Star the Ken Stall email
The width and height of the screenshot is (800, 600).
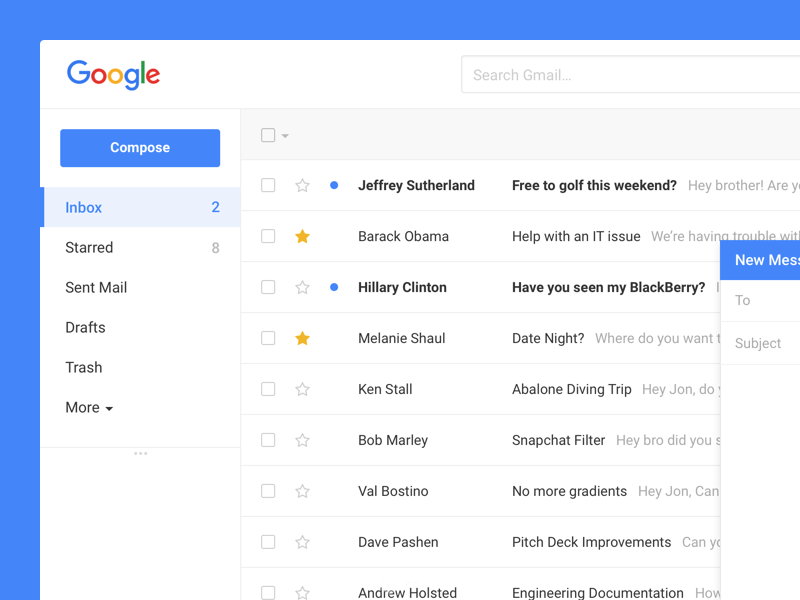(303, 389)
